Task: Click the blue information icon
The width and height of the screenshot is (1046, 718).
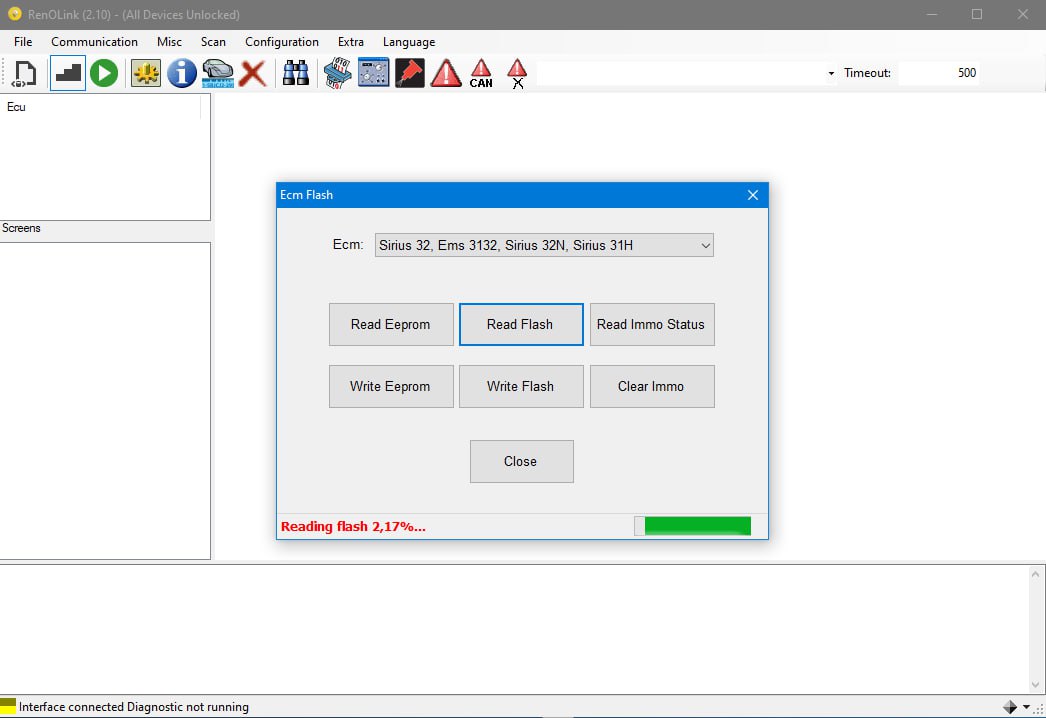Action: tap(182, 73)
